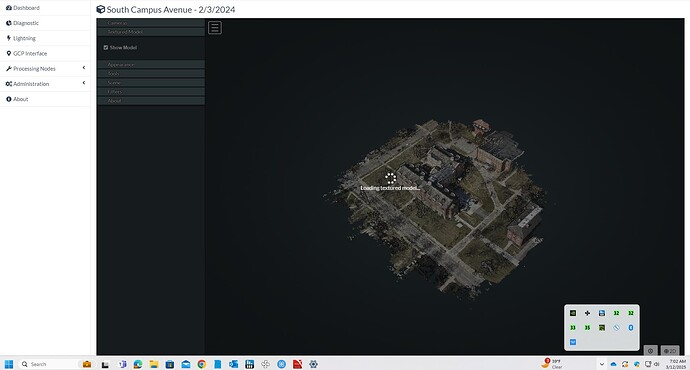Uncheck the Show Model checkbox
The height and width of the screenshot is (370, 690).
106,48
